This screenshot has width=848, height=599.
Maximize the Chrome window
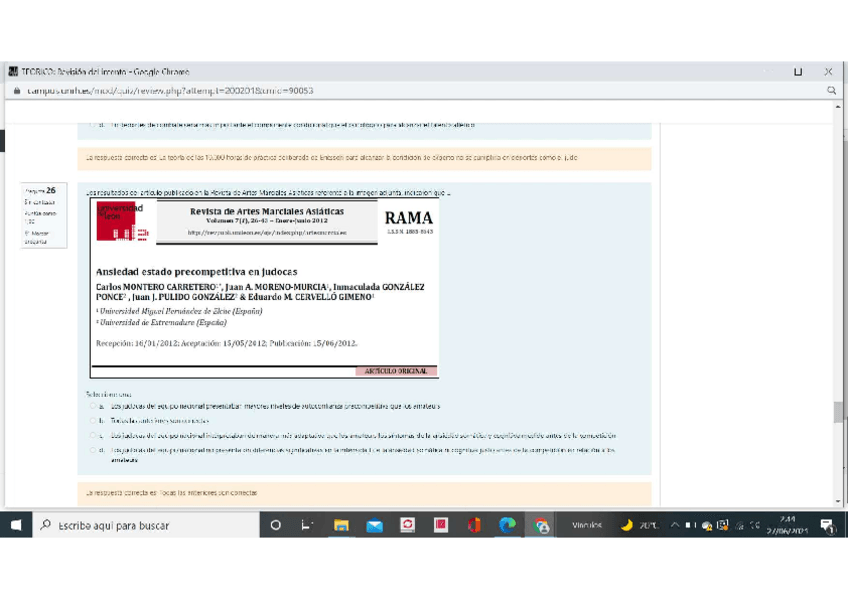coord(798,71)
